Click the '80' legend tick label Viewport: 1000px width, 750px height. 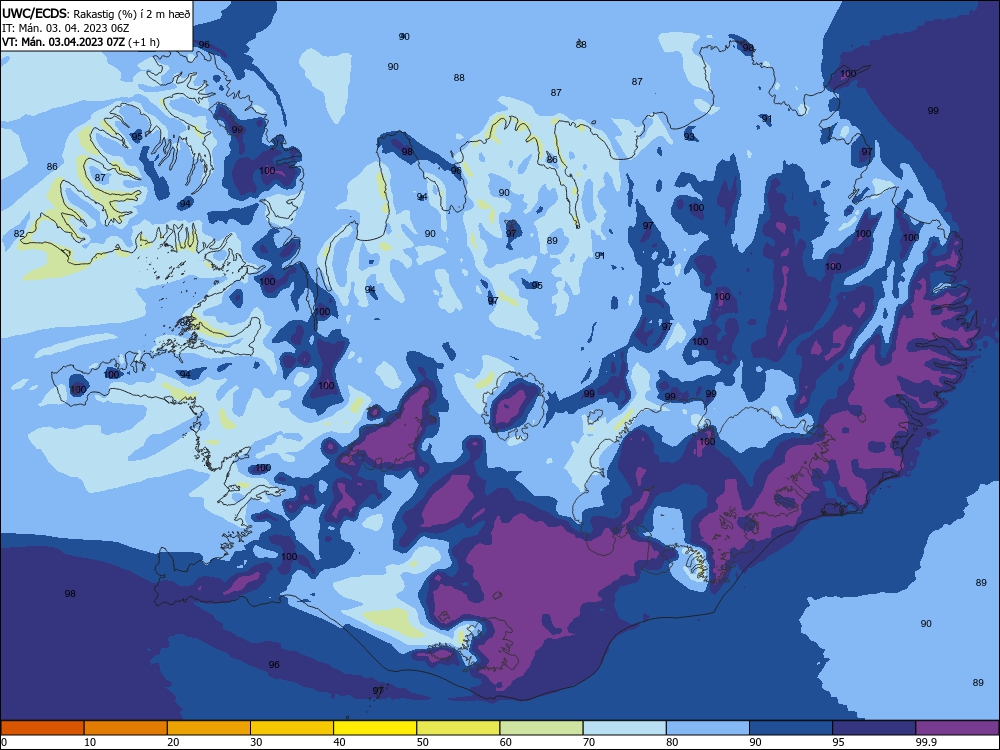672,742
